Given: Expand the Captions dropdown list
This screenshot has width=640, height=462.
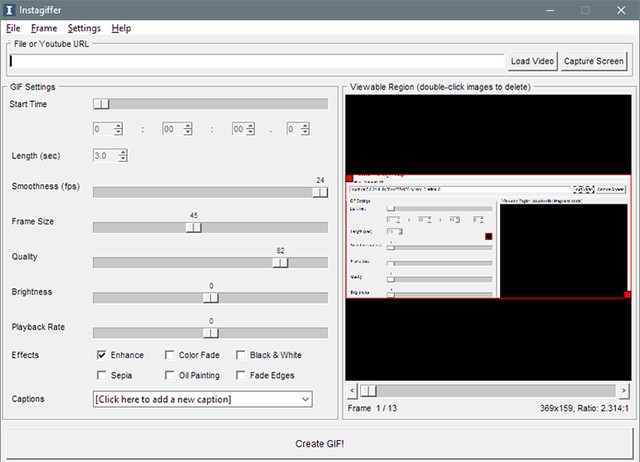Looking at the screenshot, I should [x=305, y=399].
